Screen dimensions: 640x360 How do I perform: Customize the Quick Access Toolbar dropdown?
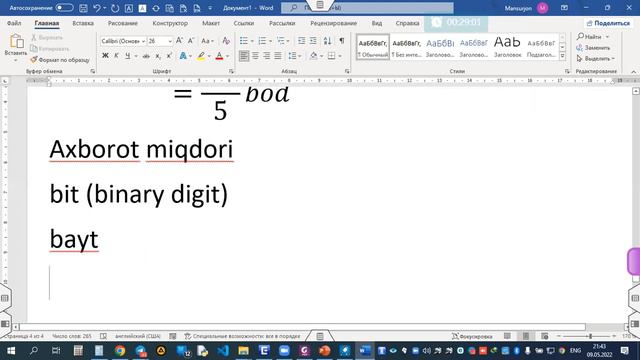[x=210, y=8]
